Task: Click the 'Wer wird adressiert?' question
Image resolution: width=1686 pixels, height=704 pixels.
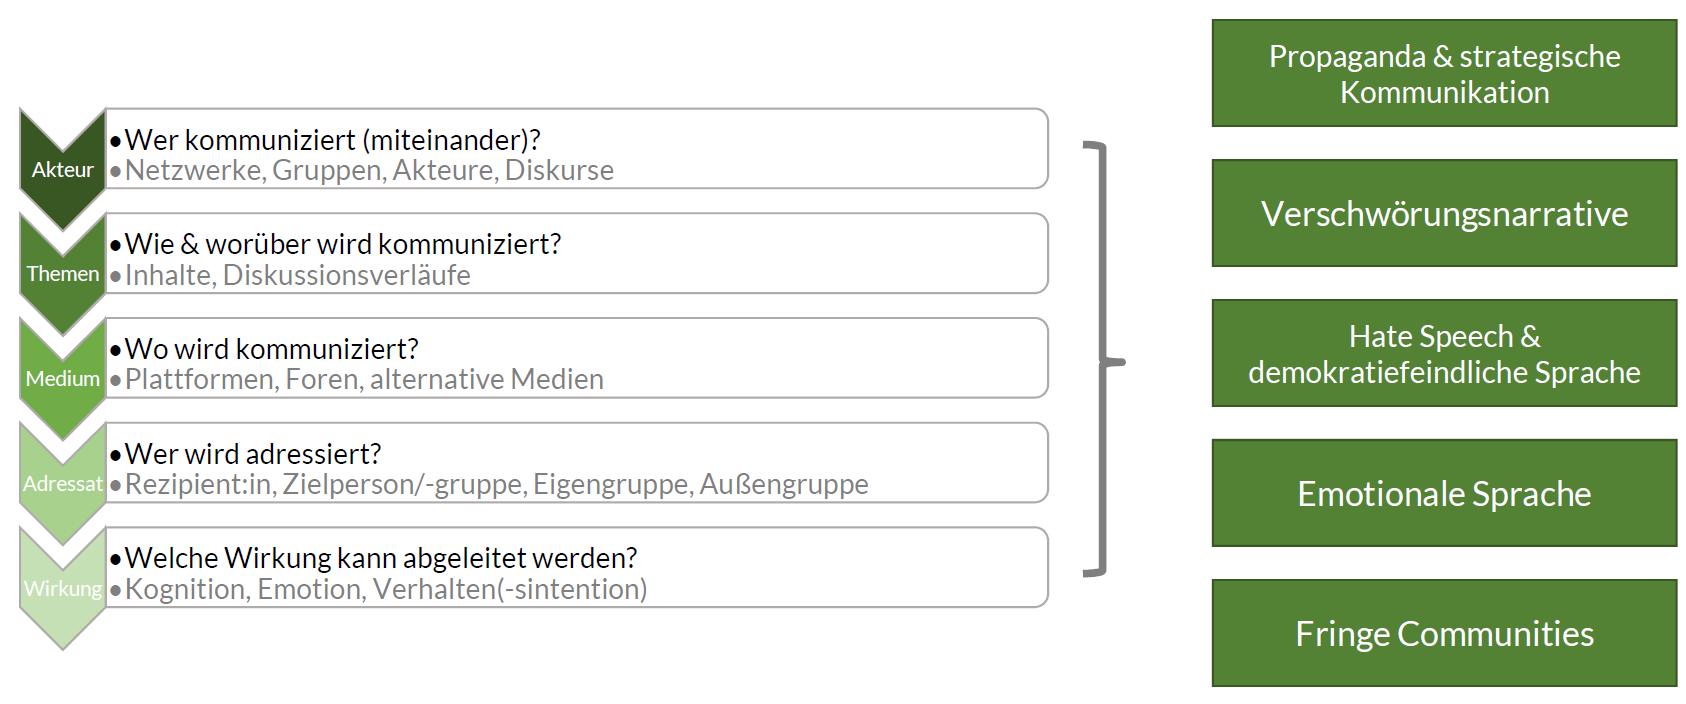Action: coord(253,454)
